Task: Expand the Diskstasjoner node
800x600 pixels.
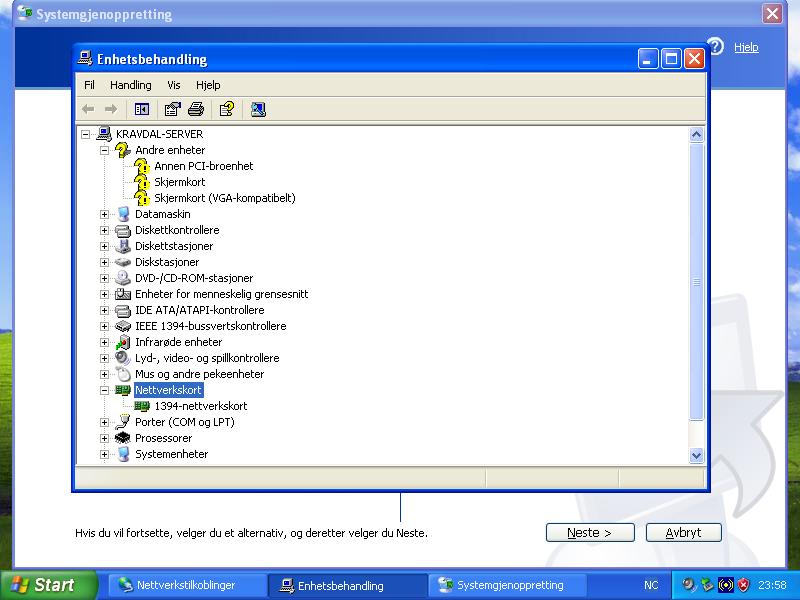Action: point(105,262)
